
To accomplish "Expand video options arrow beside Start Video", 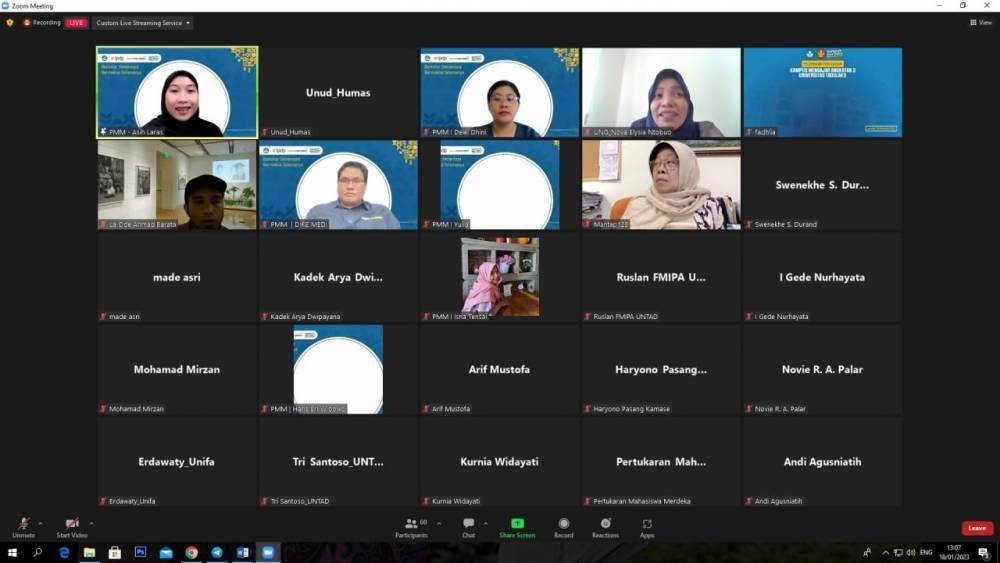I will pos(91,522).
